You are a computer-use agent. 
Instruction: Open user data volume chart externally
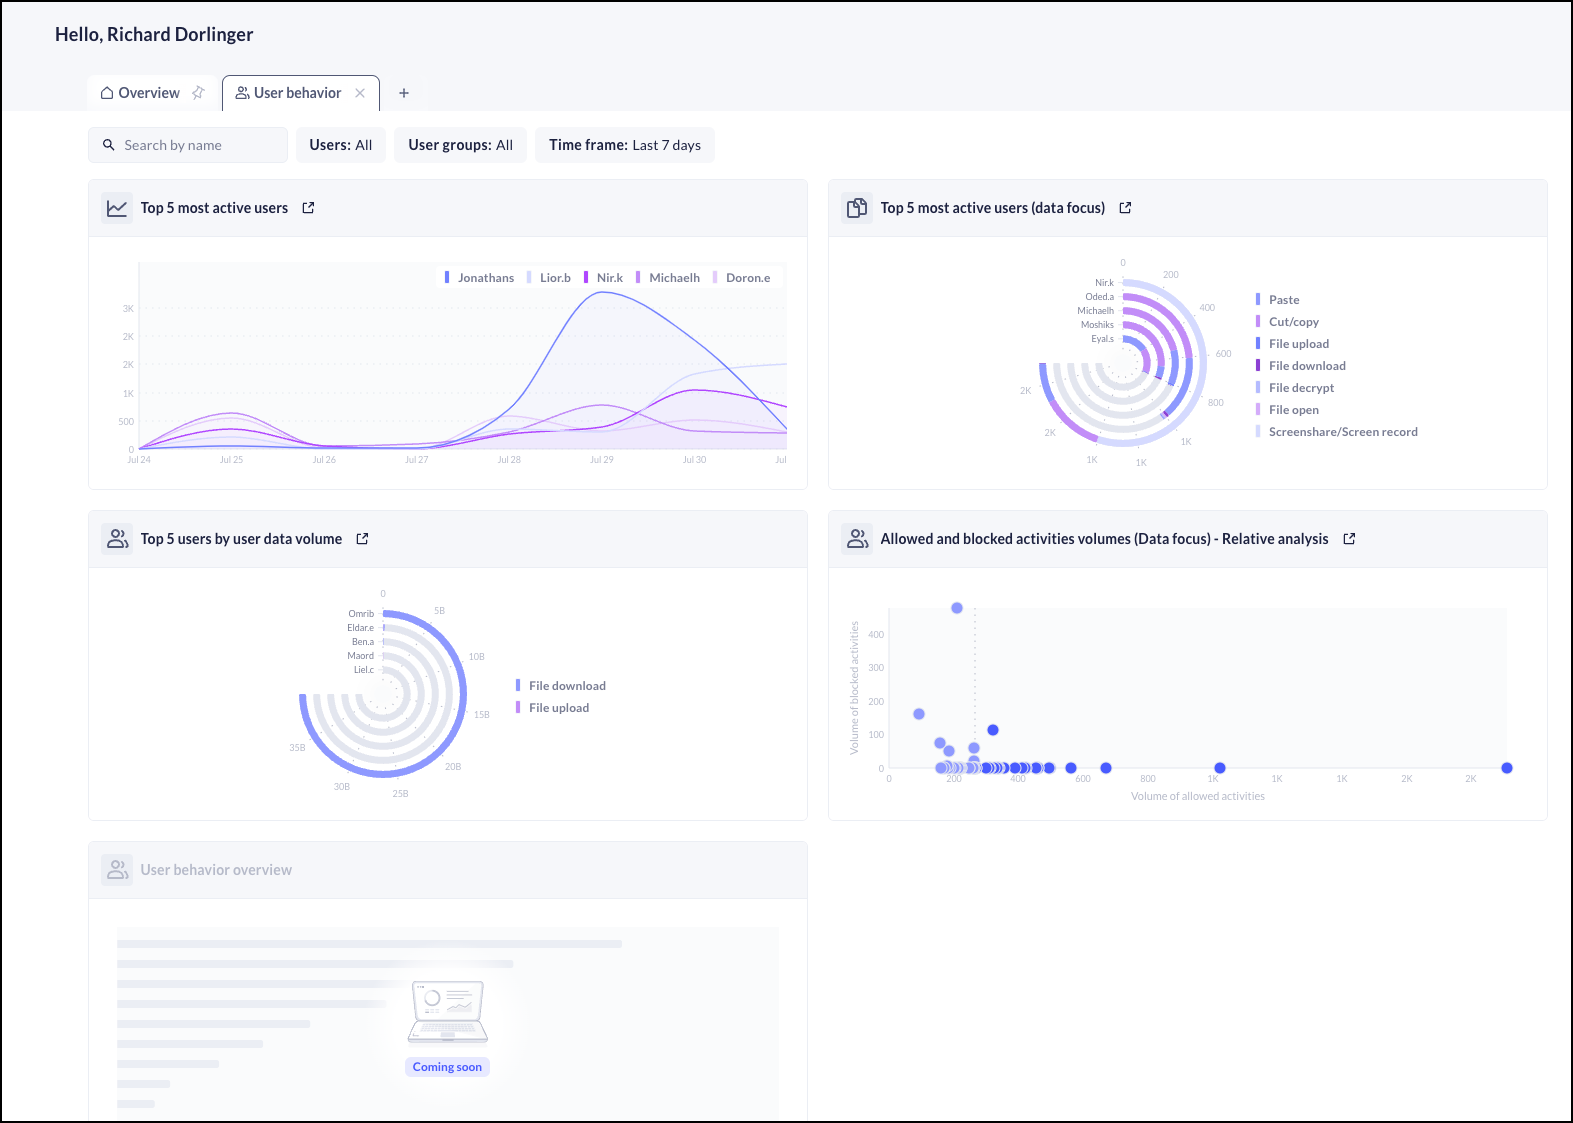pyautogui.click(x=362, y=539)
